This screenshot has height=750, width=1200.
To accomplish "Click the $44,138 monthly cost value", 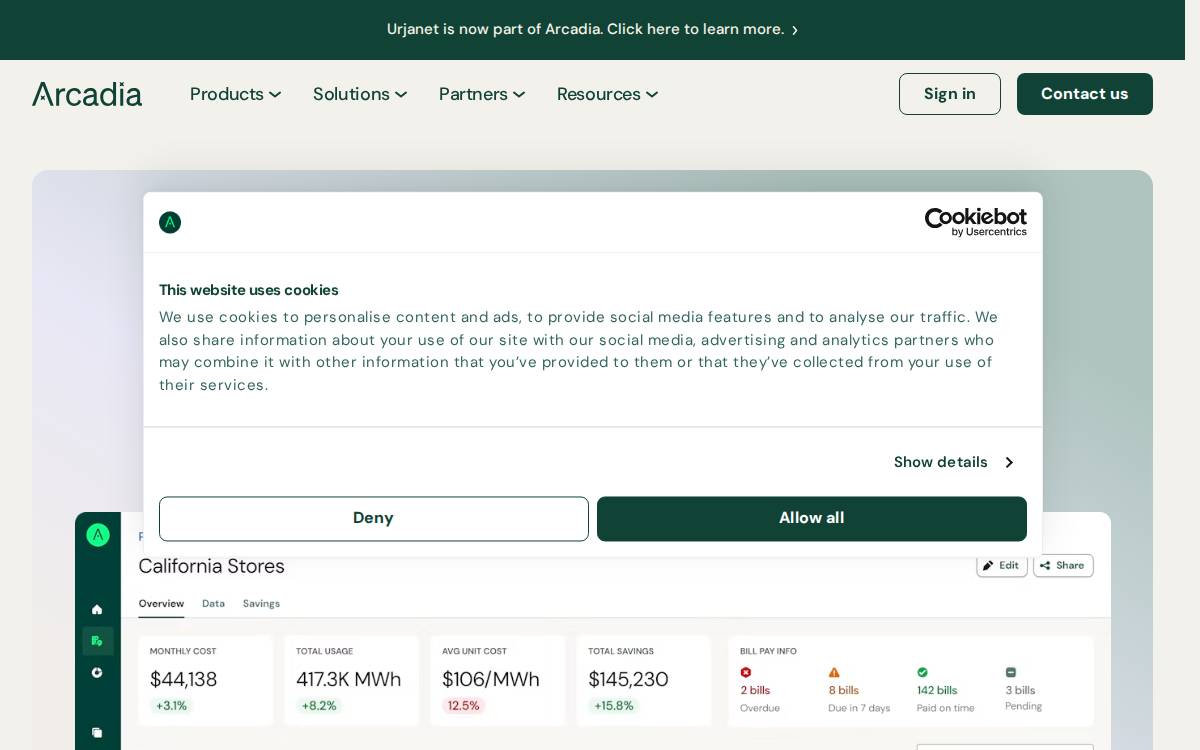I will (183, 679).
